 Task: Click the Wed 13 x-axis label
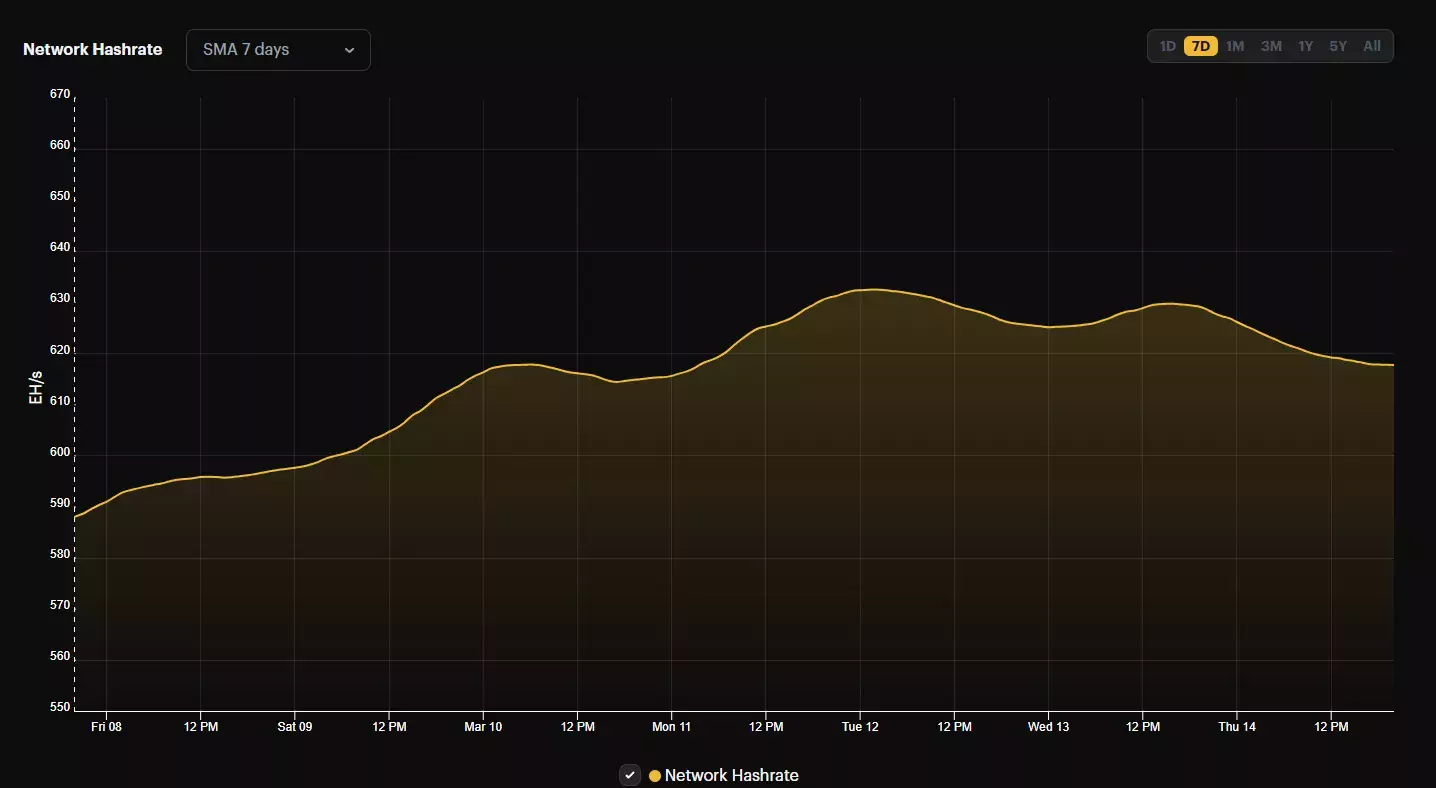pyautogui.click(x=1048, y=727)
